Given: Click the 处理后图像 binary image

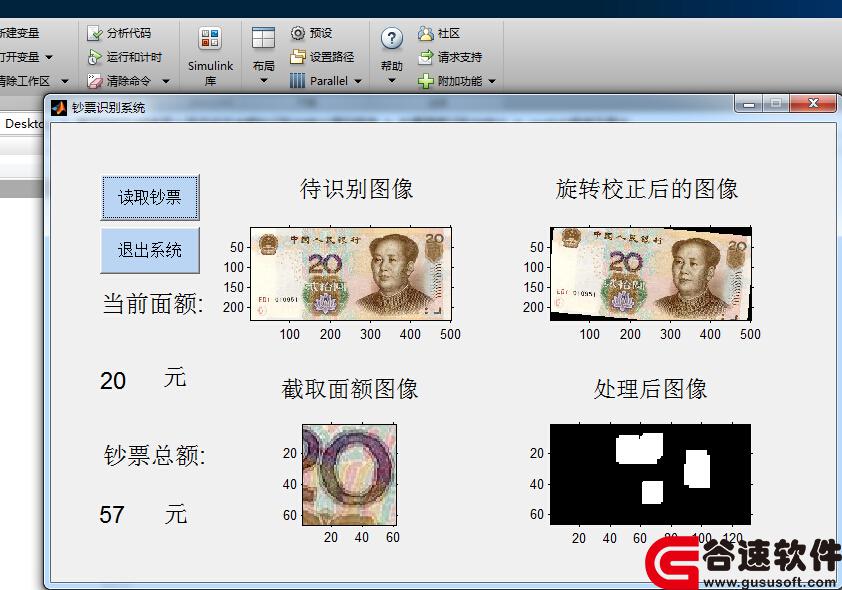Looking at the screenshot, I should click(x=650, y=475).
